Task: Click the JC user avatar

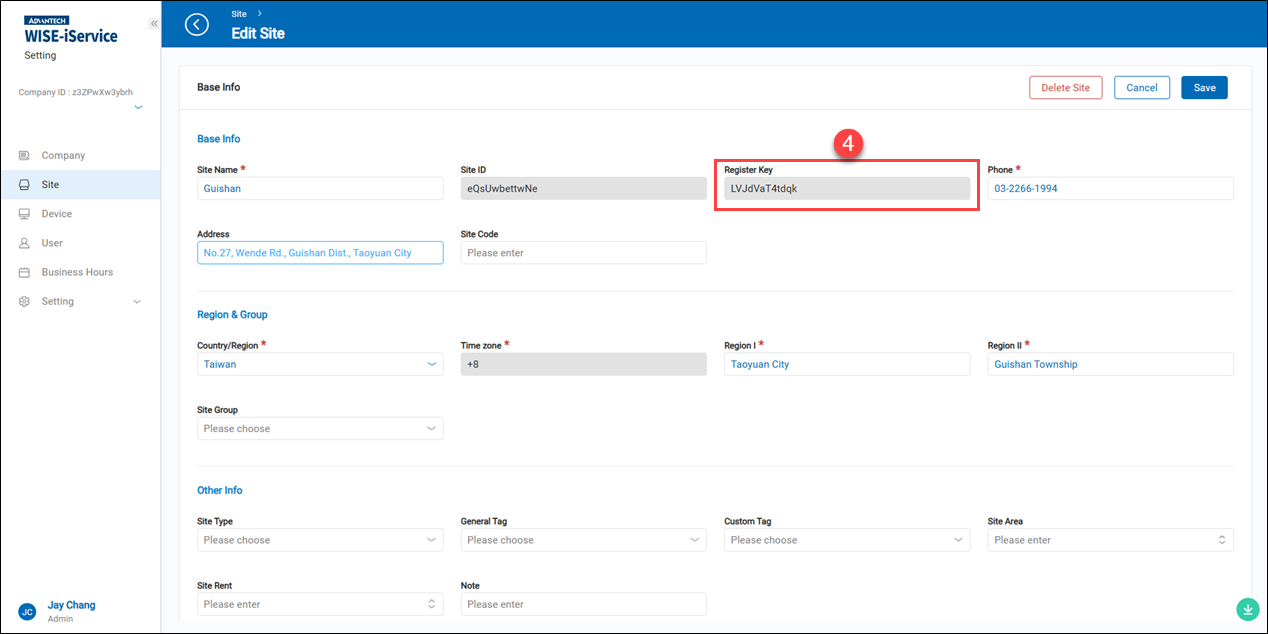Action: point(27,611)
